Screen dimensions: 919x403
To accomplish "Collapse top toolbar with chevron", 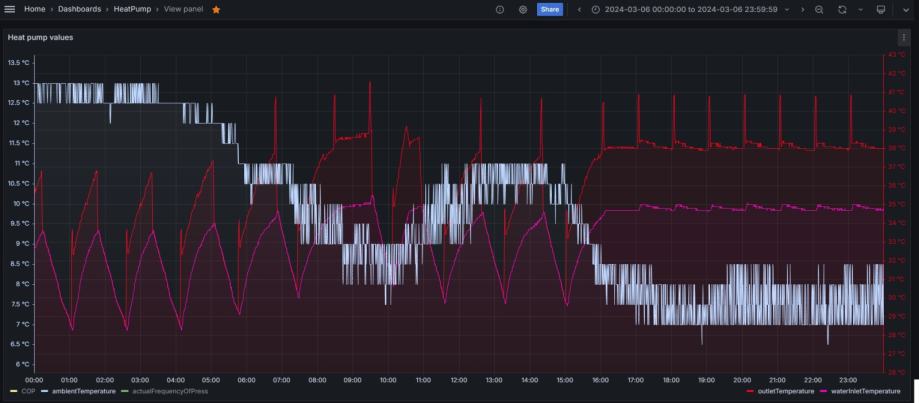I will 904,9.
